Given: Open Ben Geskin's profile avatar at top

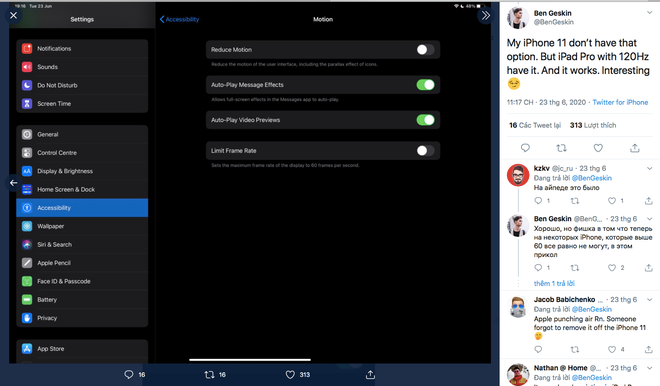Looking at the screenshot, I should coord(518,18).
